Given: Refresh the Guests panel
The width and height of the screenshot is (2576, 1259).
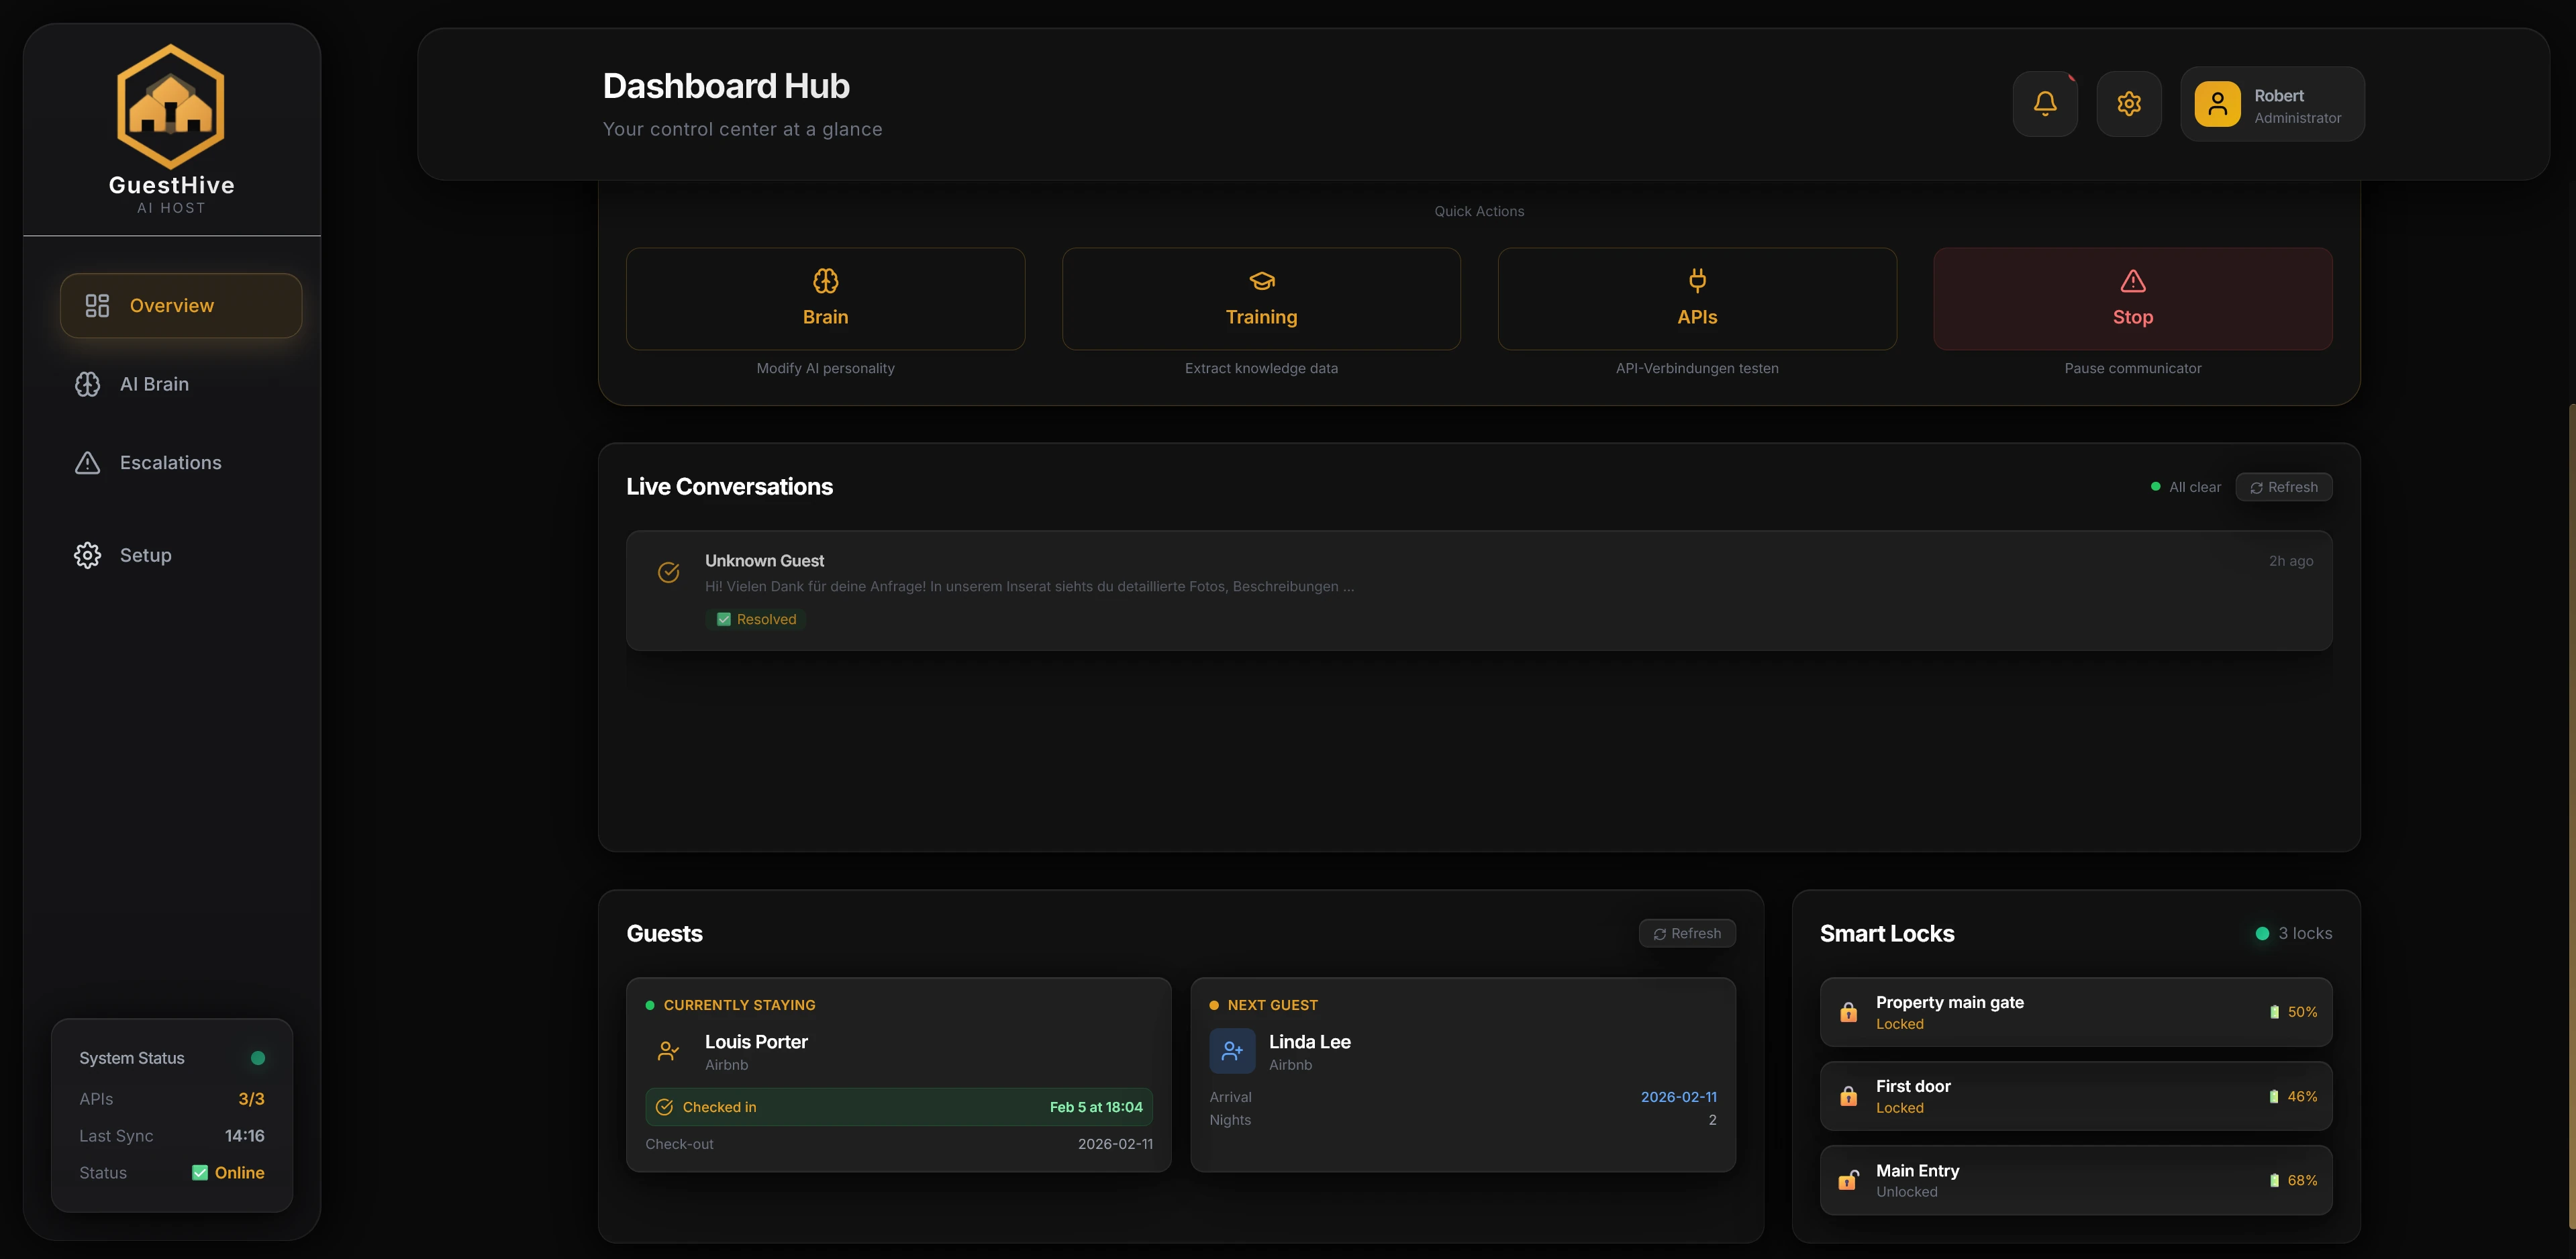Looking at the screenshot, I should (x=1687, y=933).
